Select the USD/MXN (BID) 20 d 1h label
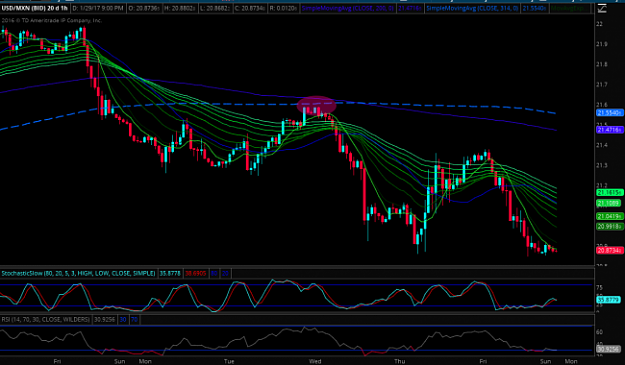This screenshot has height=365, width=625. (34, 8)
